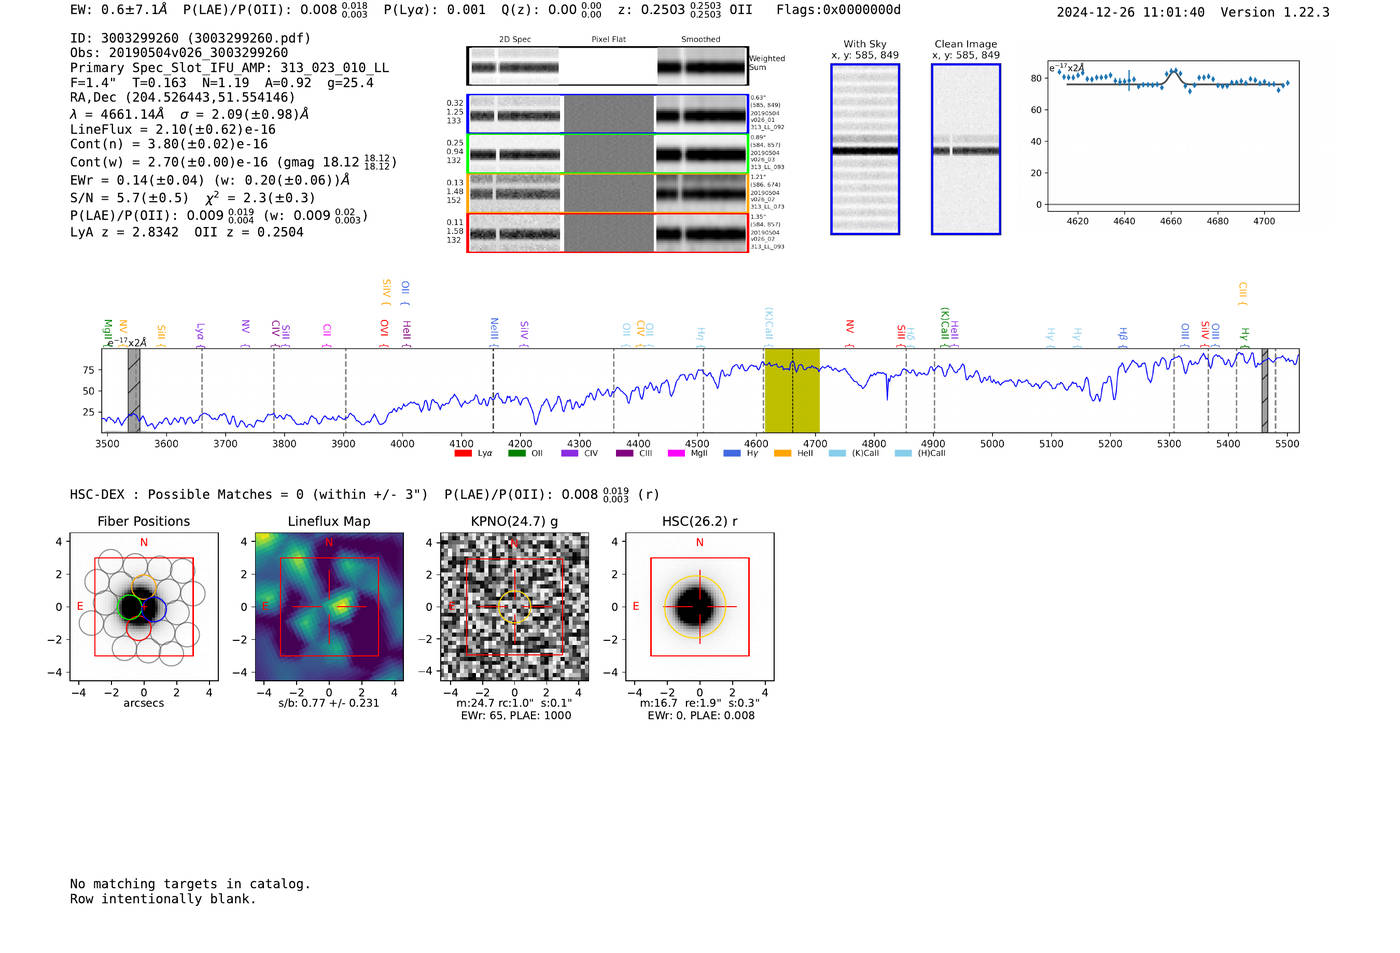Screen dimensions: 1400x953
Task: Select the Obs: 20190504v026 line
Action: (179, 53)
